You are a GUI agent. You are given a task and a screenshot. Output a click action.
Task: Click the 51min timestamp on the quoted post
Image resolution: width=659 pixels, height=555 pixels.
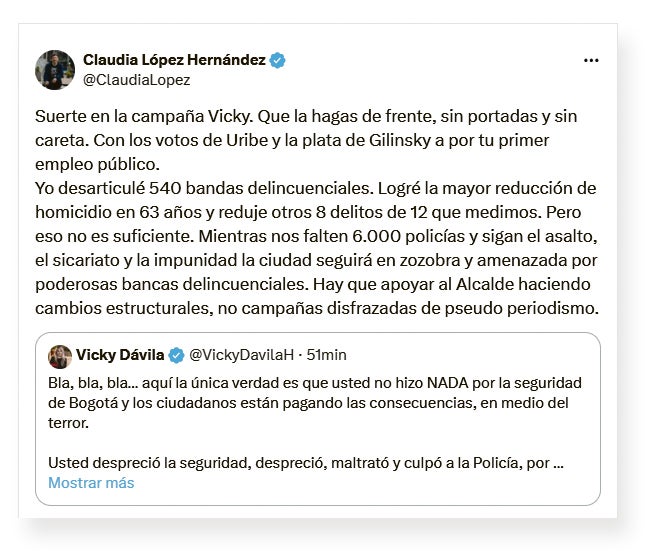tap(326, 356)
